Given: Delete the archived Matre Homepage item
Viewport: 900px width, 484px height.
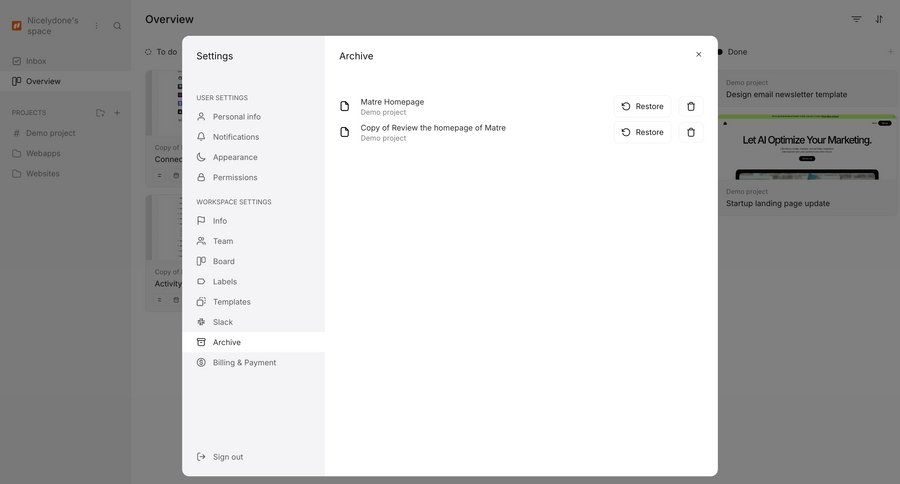Looking at the screenshot, I should [x=691, y=106].
